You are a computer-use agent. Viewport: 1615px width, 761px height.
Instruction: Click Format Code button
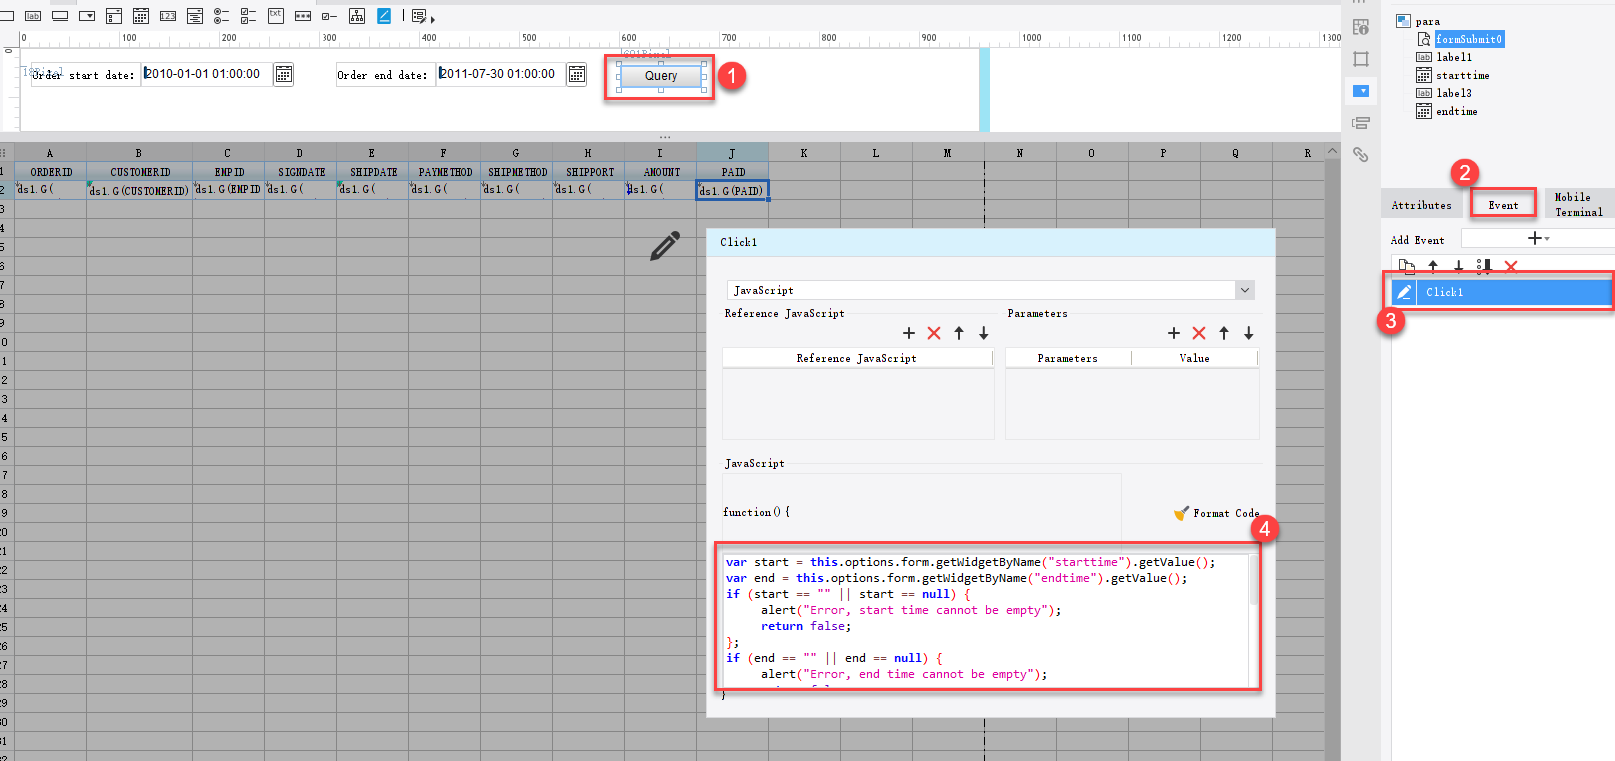tap(1217, 513)
